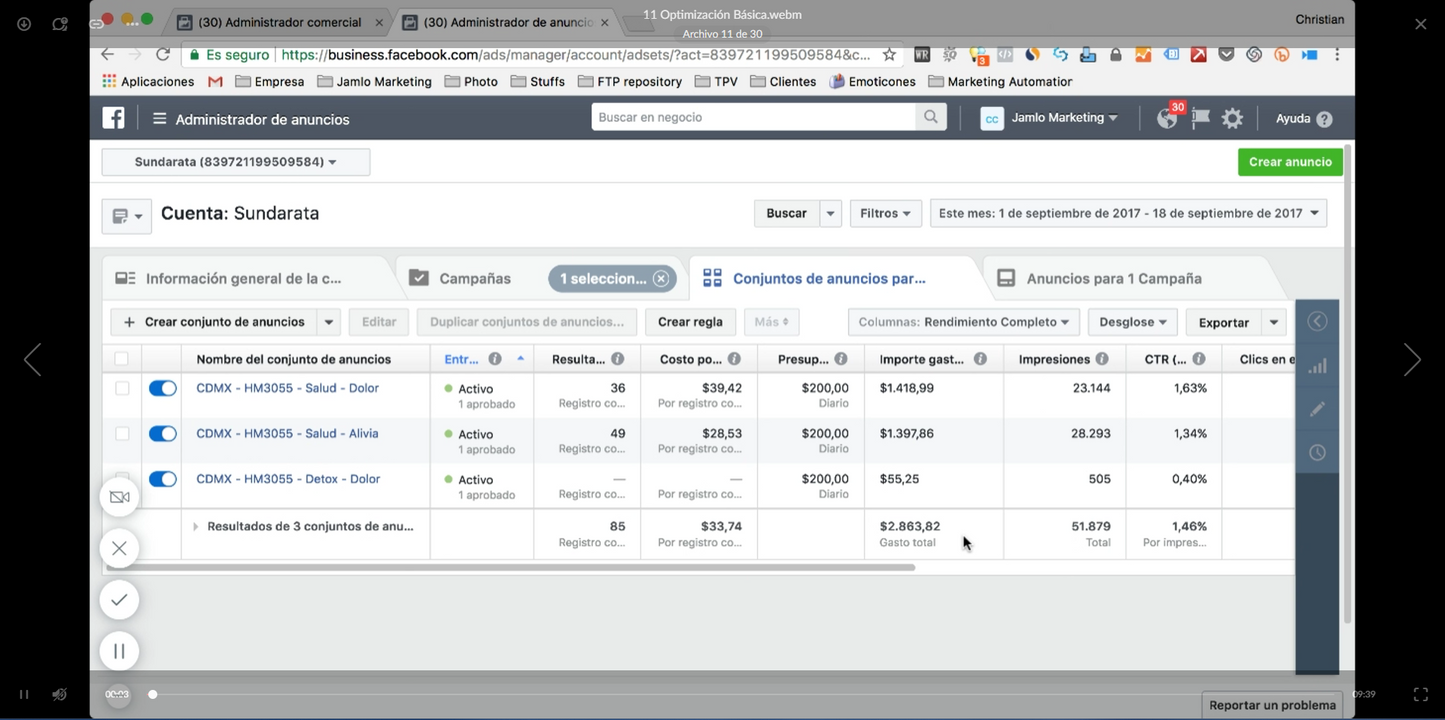Open the Desglose dropdown

1133,322
